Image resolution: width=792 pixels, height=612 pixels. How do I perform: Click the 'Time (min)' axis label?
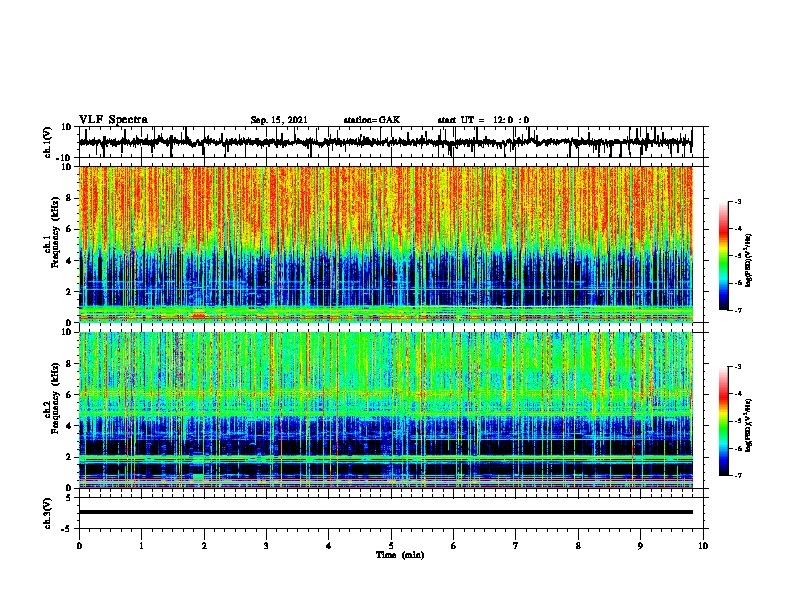click(400, 554)
